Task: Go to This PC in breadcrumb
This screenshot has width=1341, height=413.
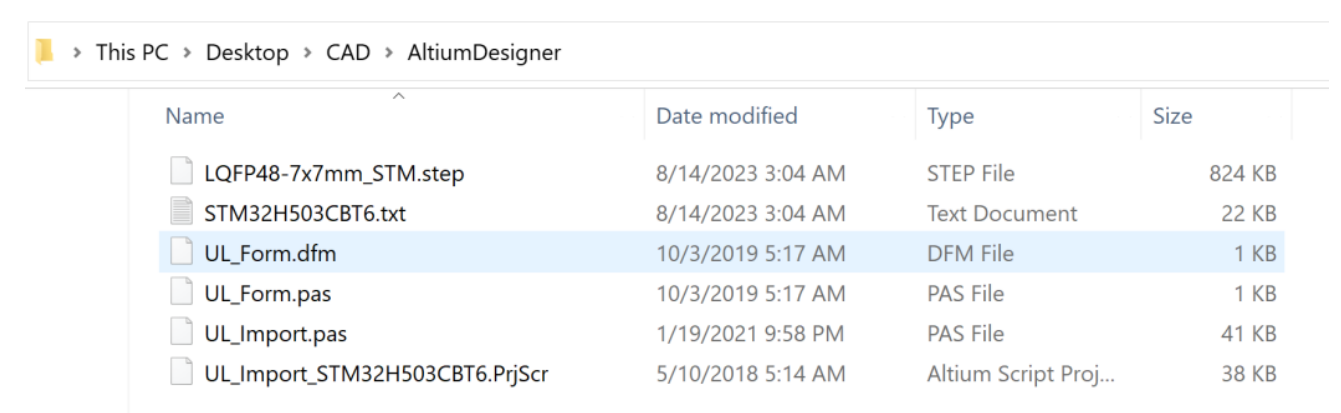Action: point(133,52)
